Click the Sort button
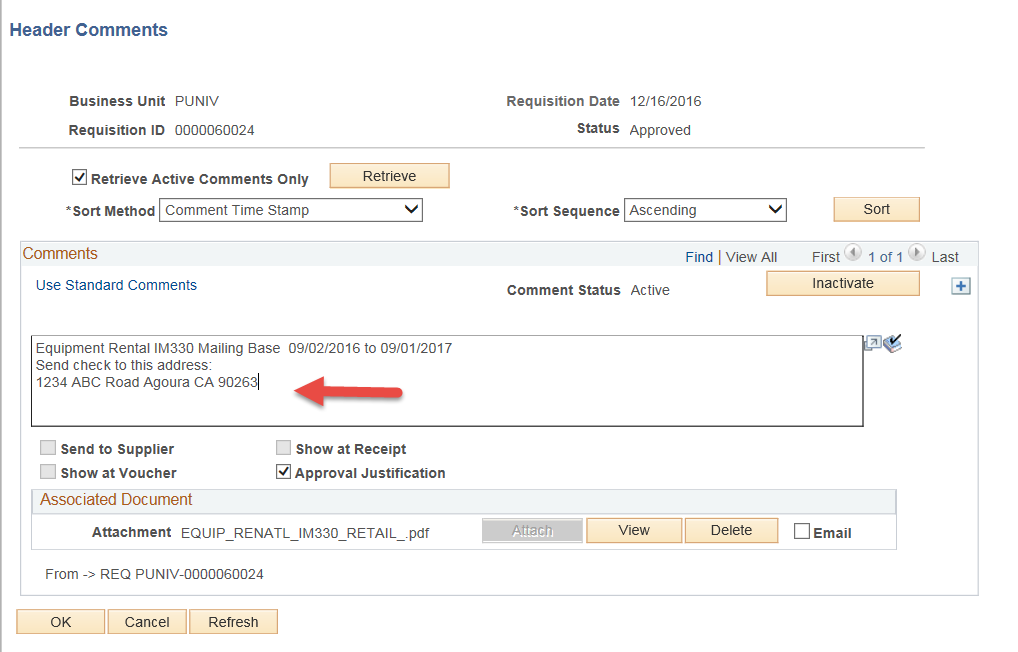1018x652 pixels. point(876,209)
